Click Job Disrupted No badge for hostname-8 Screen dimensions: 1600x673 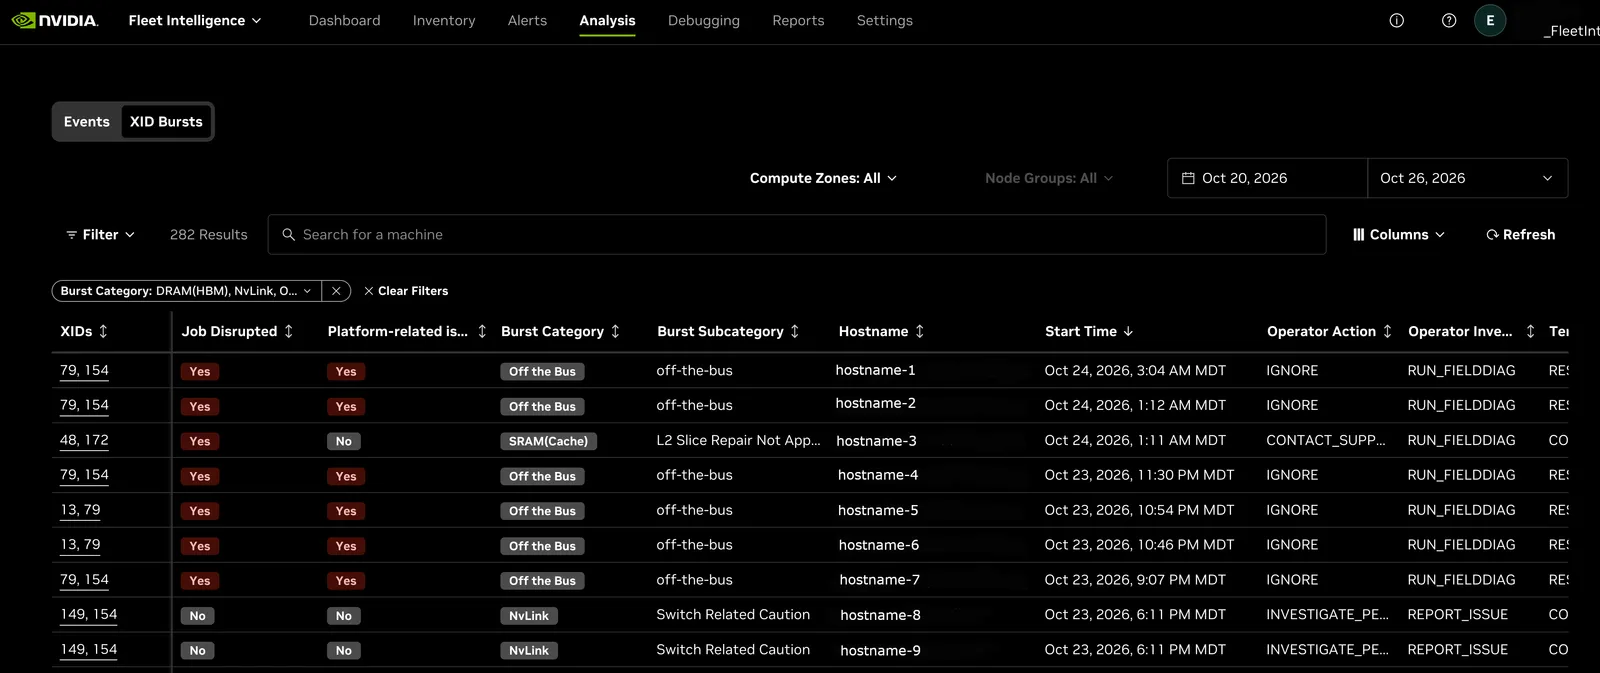(x=197, y=616)
